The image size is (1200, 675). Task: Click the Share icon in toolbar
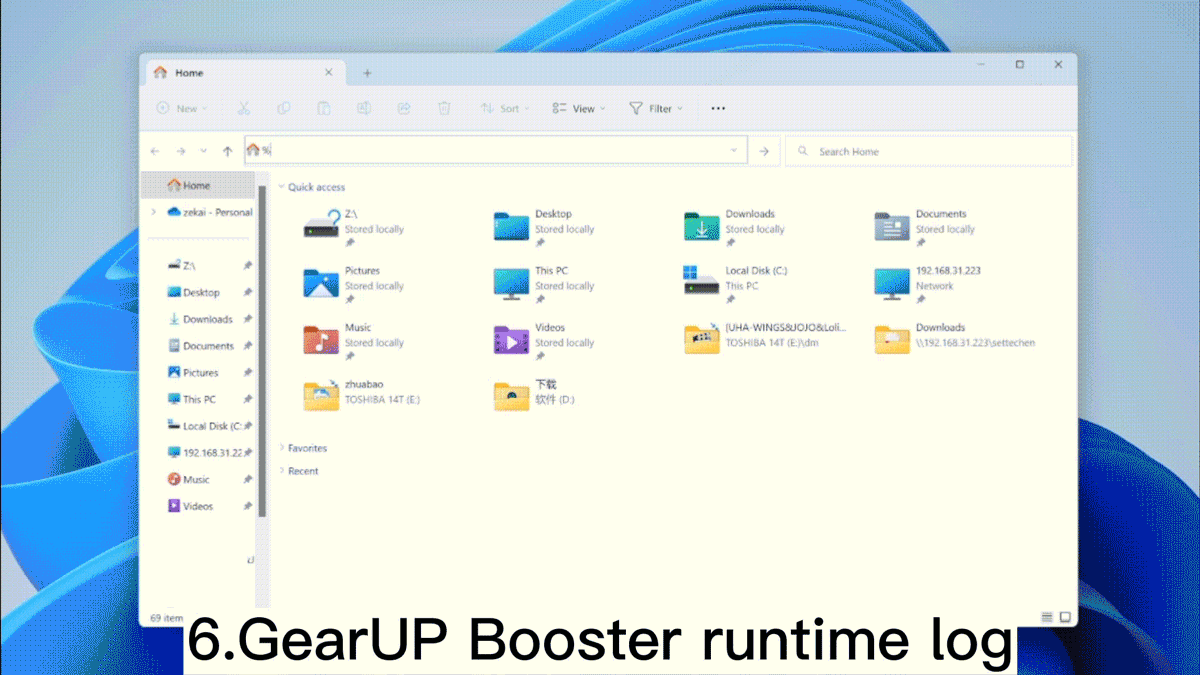404,108
